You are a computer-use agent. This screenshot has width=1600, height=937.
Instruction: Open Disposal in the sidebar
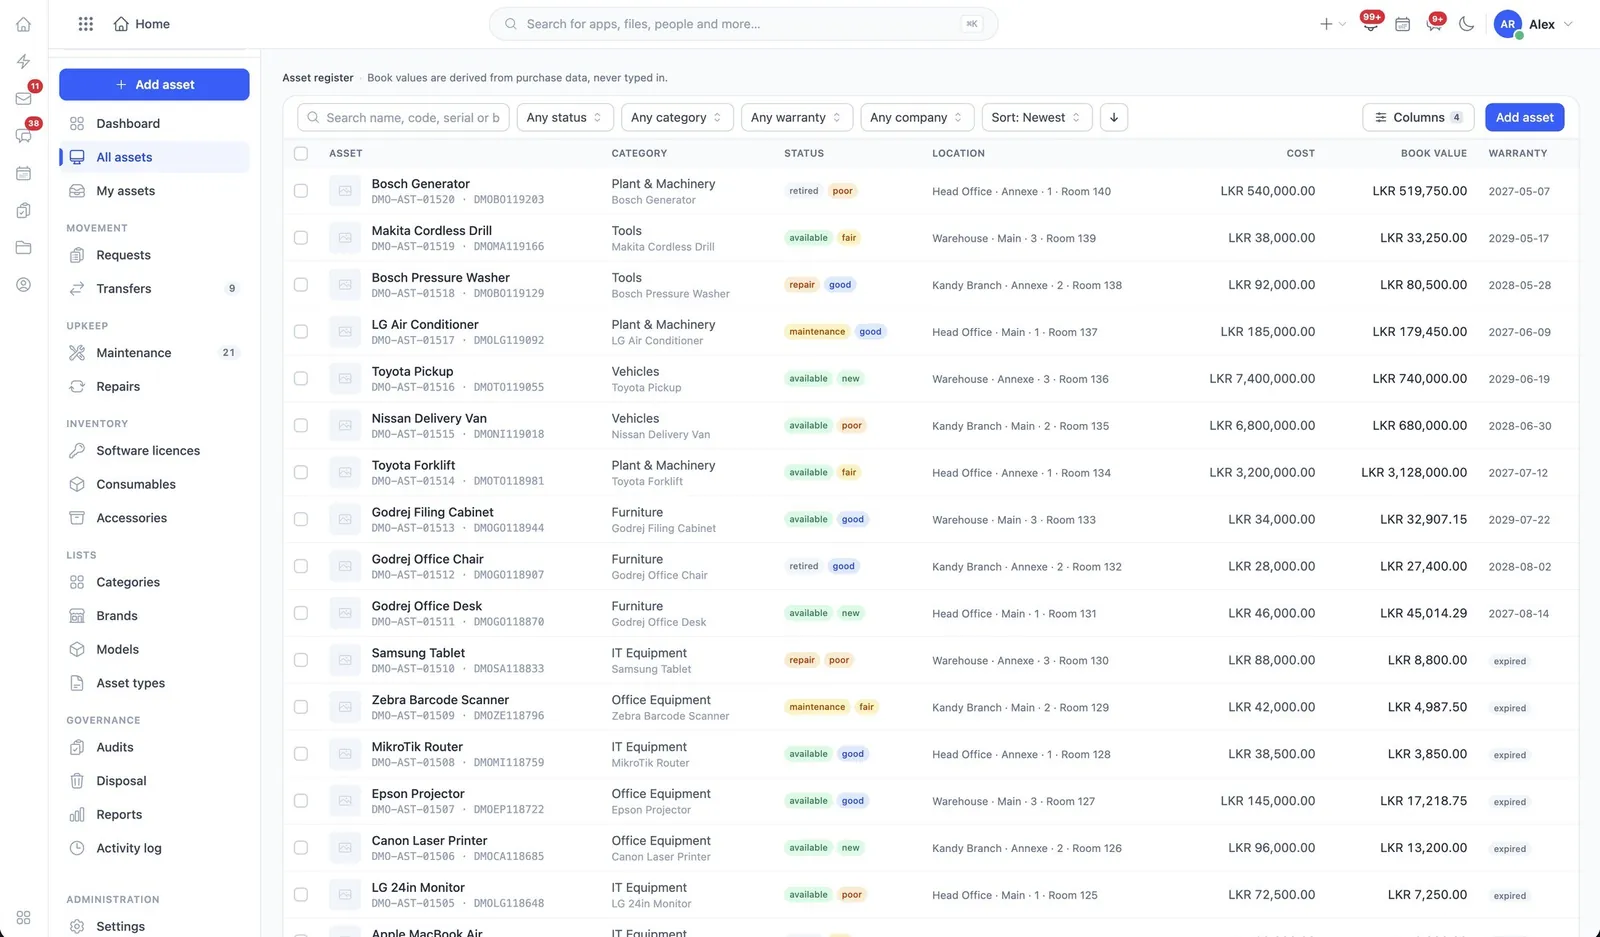pos(154,781)
